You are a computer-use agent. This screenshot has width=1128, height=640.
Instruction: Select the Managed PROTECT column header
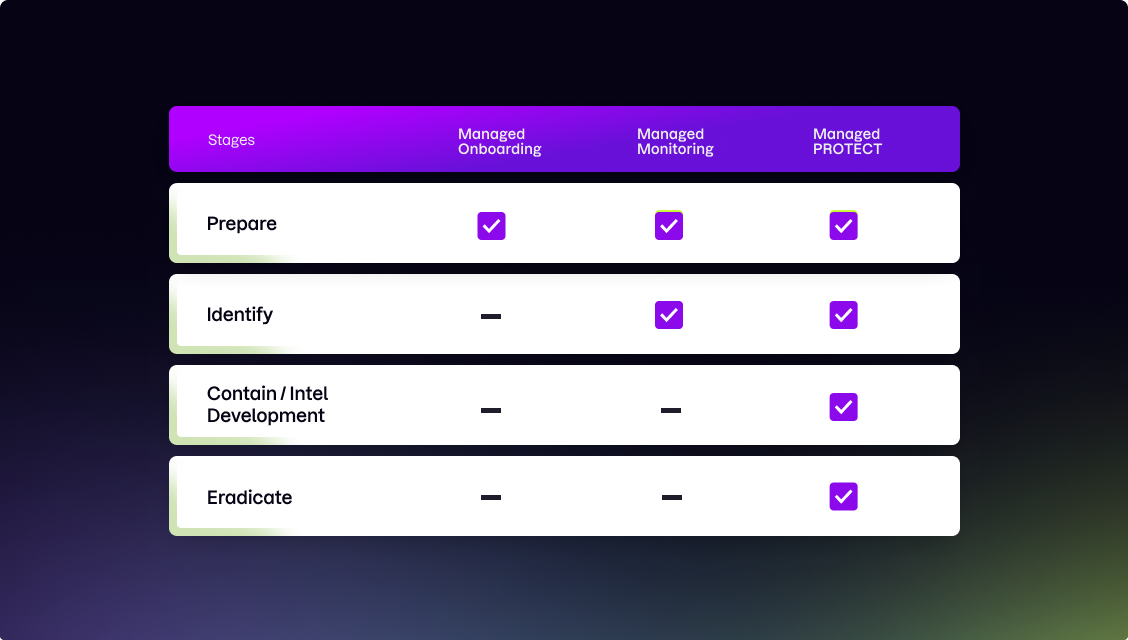(847, 142)
